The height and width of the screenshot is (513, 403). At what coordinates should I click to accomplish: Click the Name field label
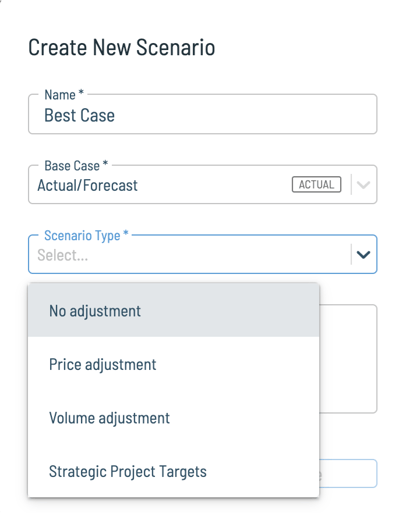[x=64, y=95]
